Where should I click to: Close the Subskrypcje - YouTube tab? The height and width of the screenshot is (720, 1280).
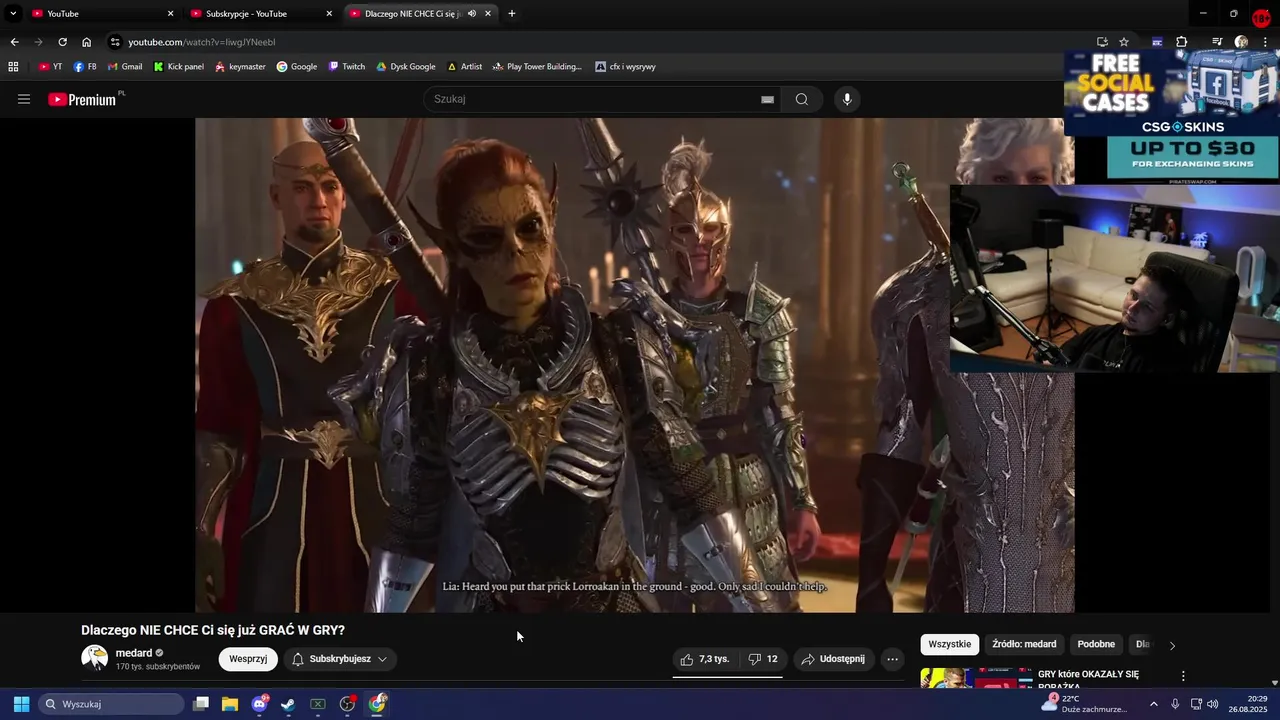(329, 14)
